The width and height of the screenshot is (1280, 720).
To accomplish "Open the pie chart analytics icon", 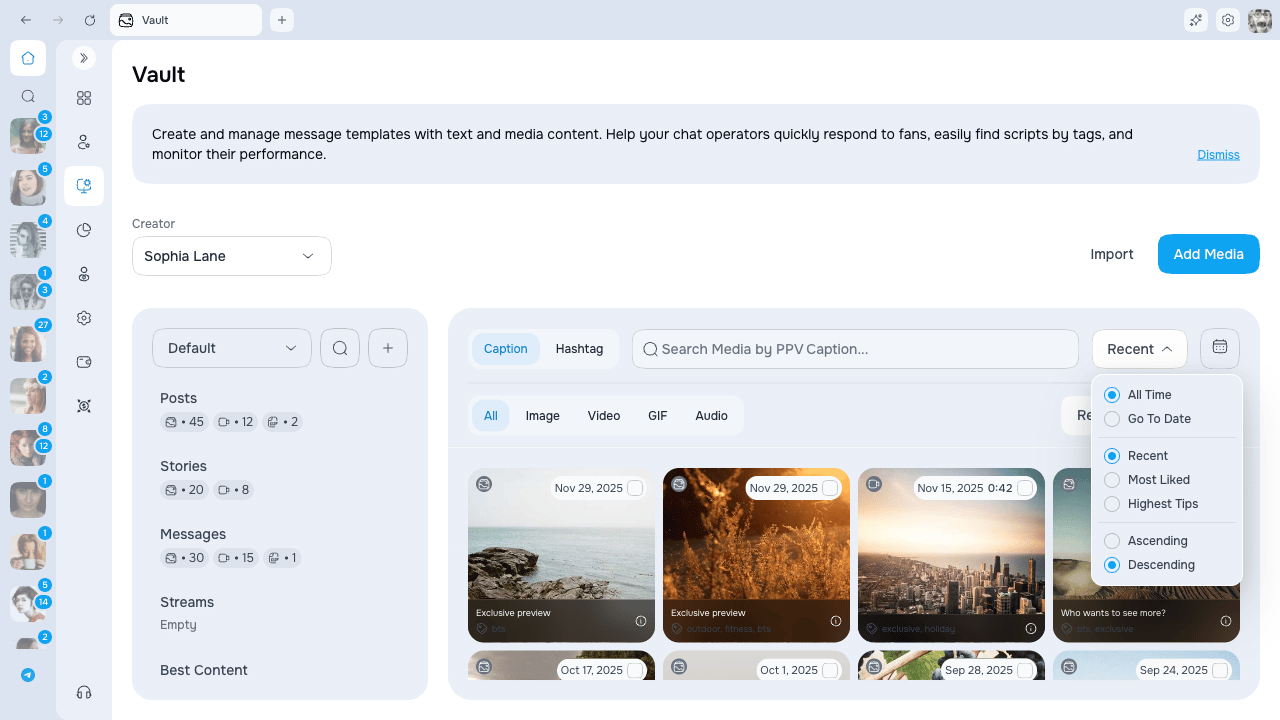I will tap(84, 230).
